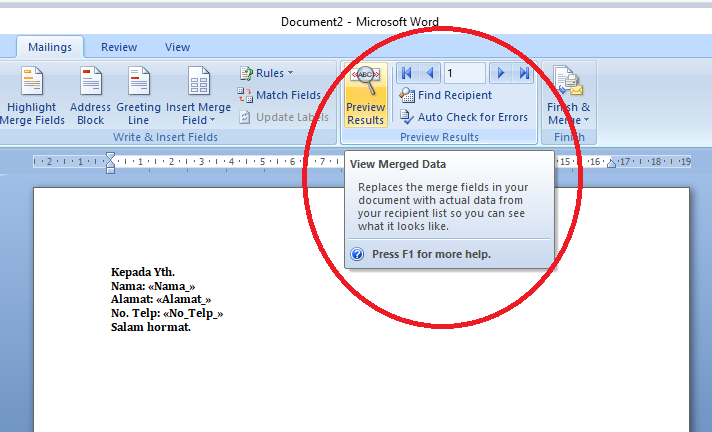Click the left indent marker on ruler
The image size is (712, 432).
(110, 169)
